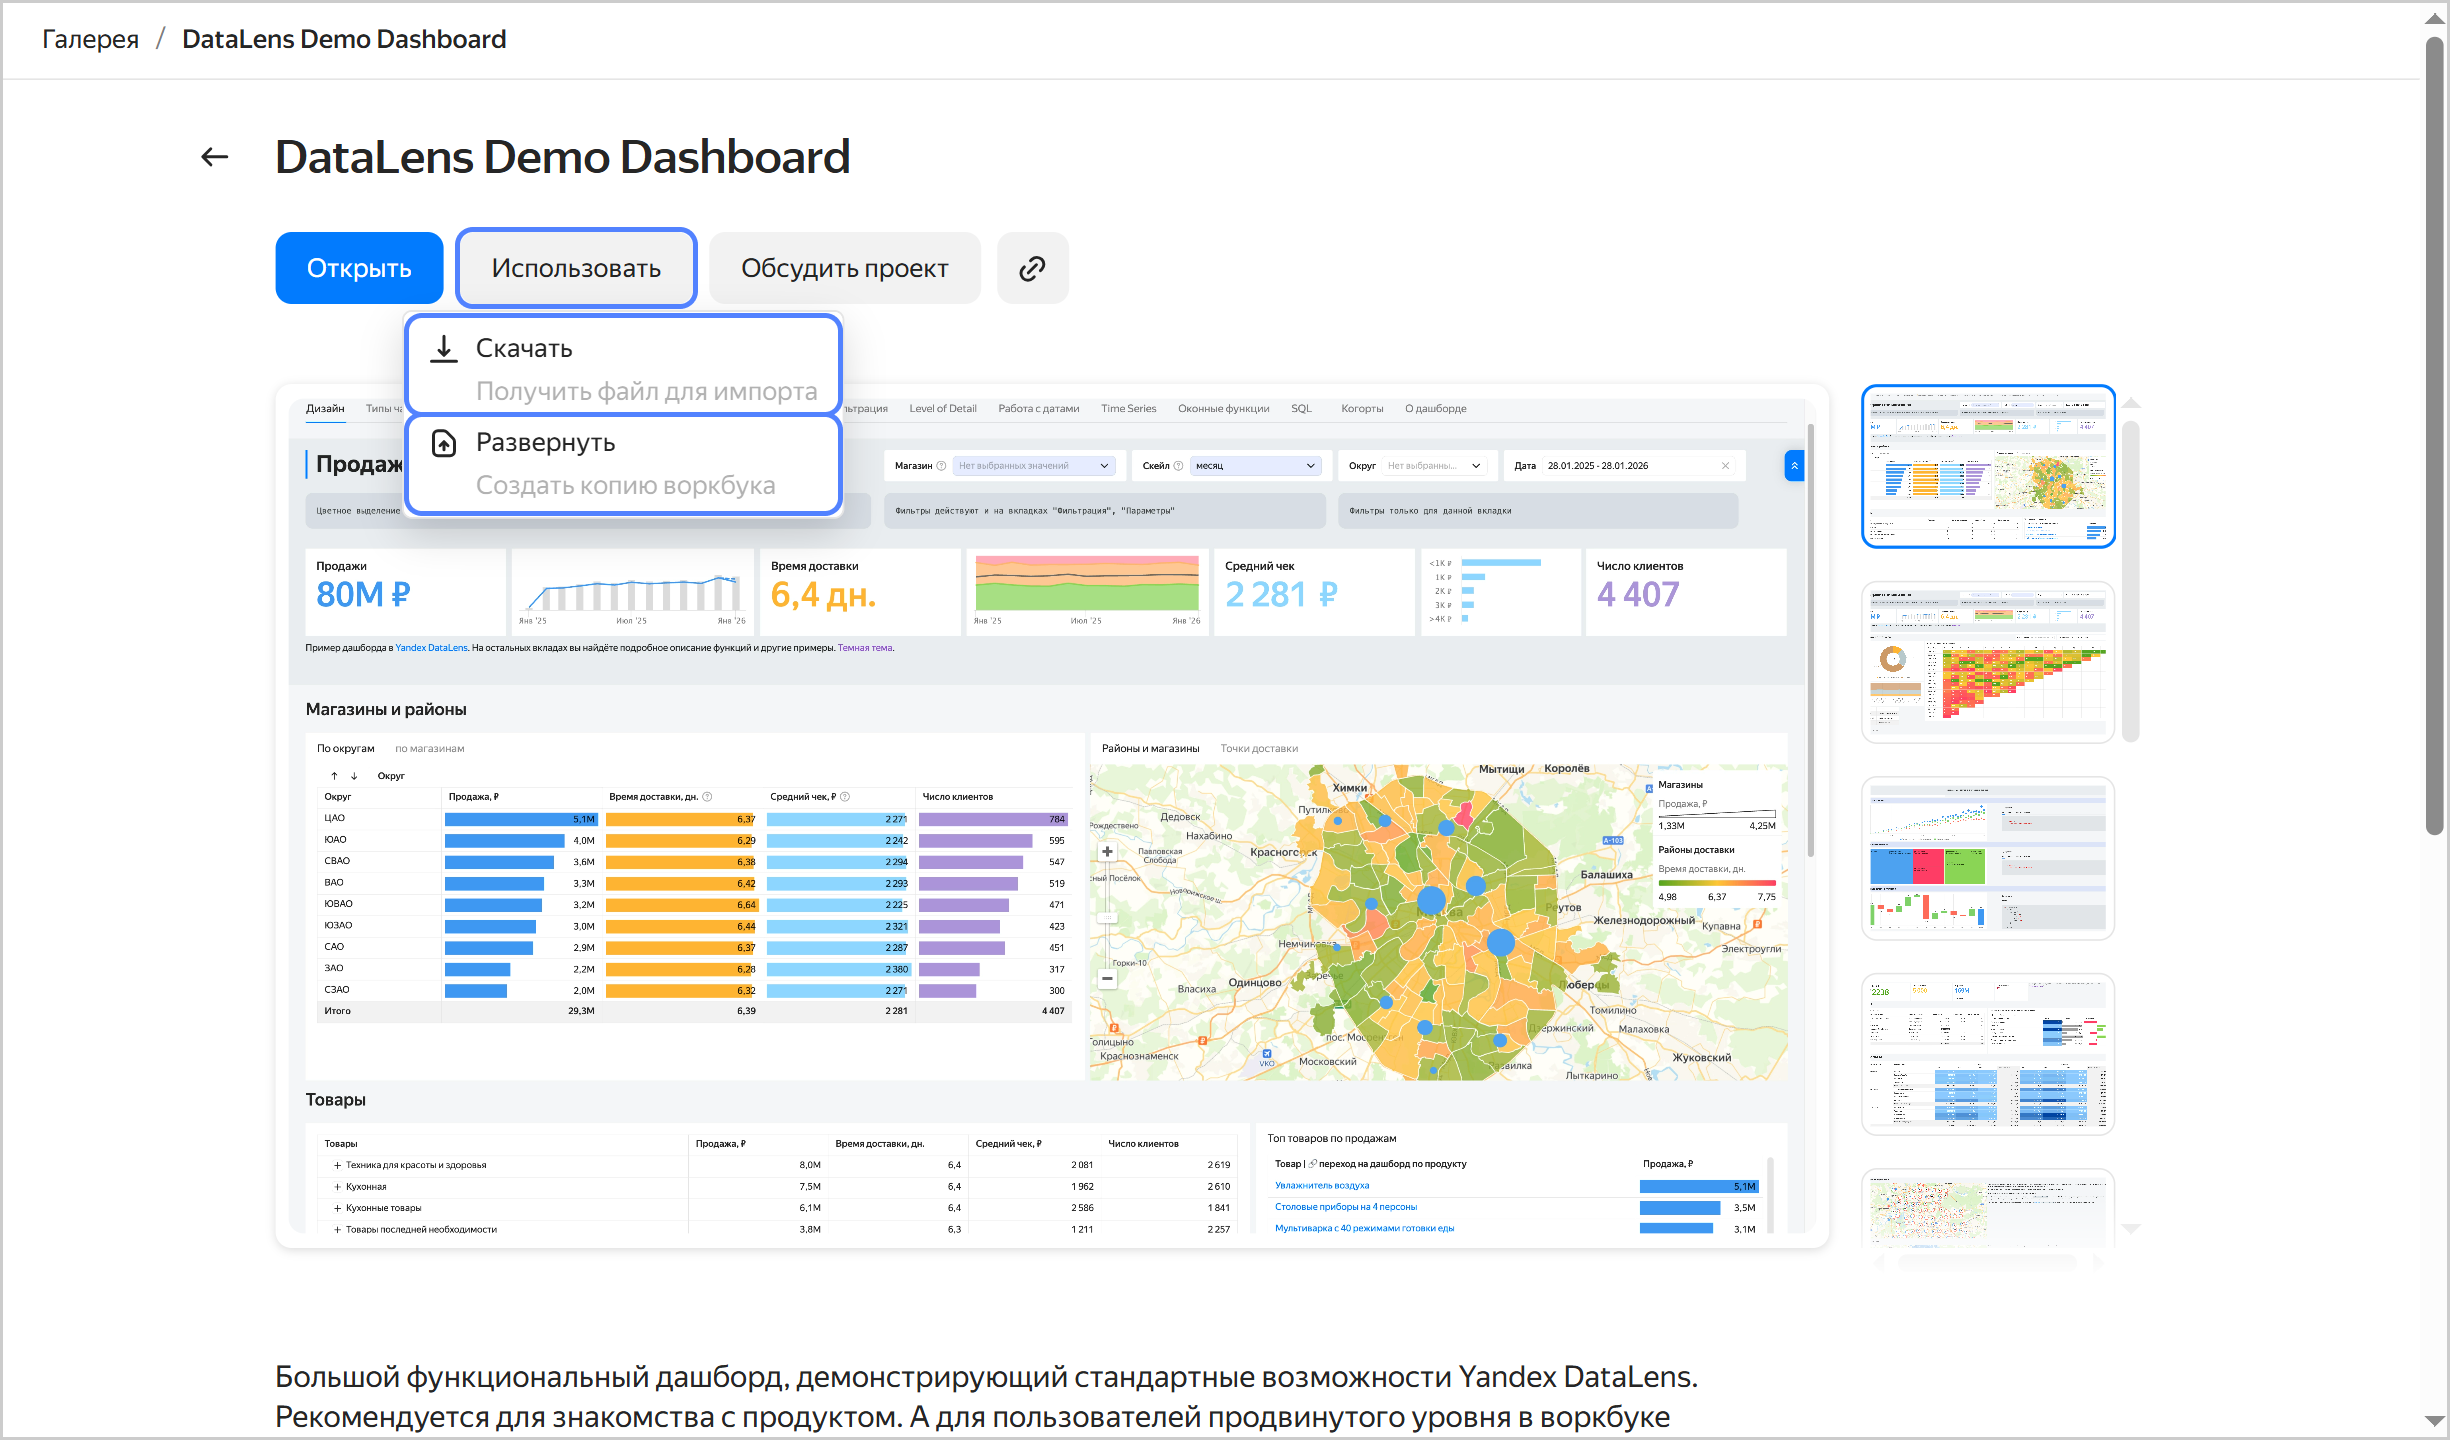Open the second thumbnail with the heatmap triangle

(x=1988, y=662)
